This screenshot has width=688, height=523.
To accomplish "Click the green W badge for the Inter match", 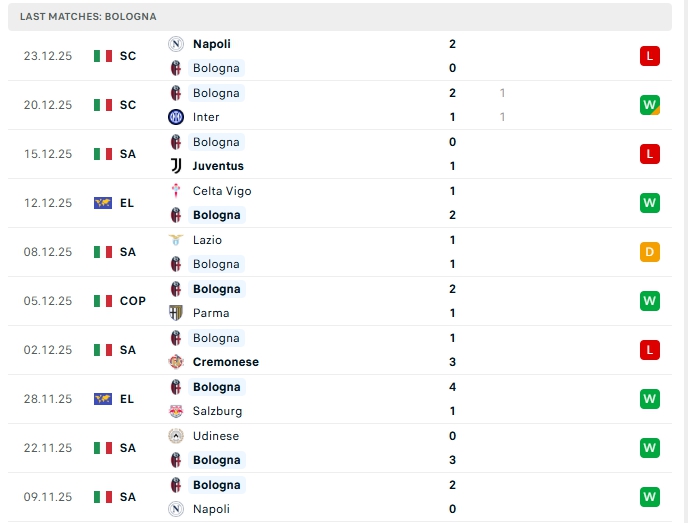I will click(x=650, y=105).
